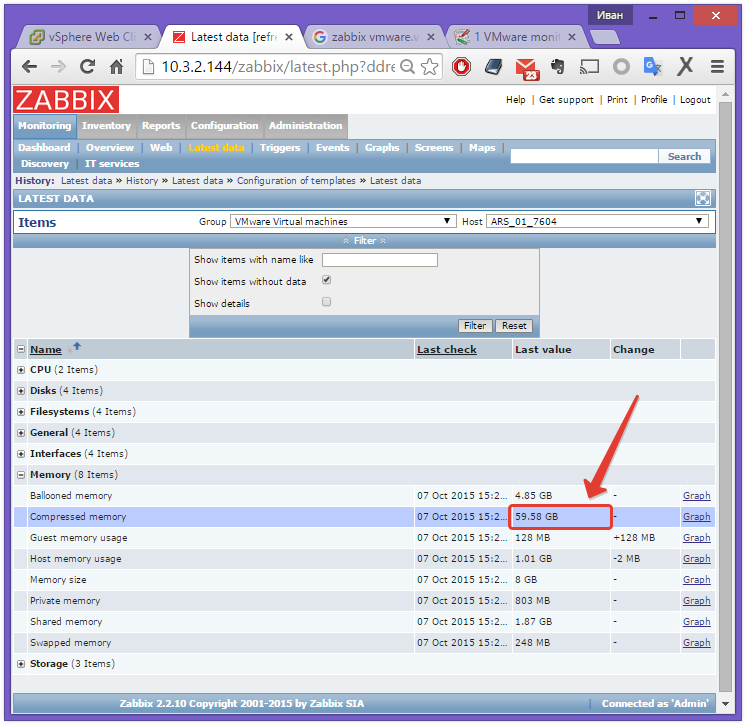Reload the page with the refresh icon
Viewport: 747px width, 725px height.
[87, 67]
